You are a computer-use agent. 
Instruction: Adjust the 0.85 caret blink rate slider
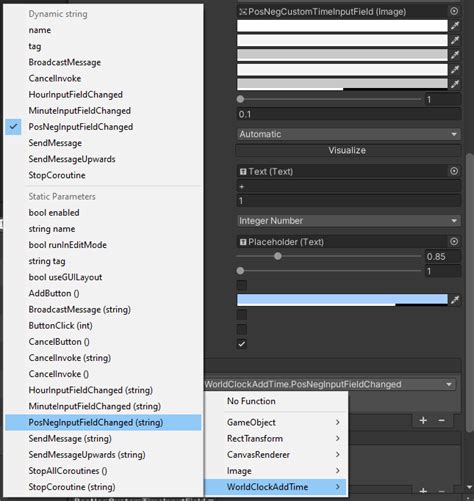[x=329, y=256]
